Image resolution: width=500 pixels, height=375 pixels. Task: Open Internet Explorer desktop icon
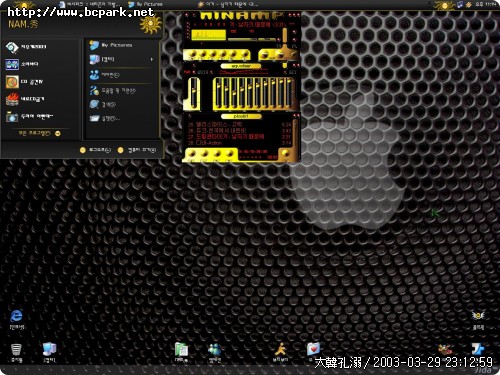16,319
